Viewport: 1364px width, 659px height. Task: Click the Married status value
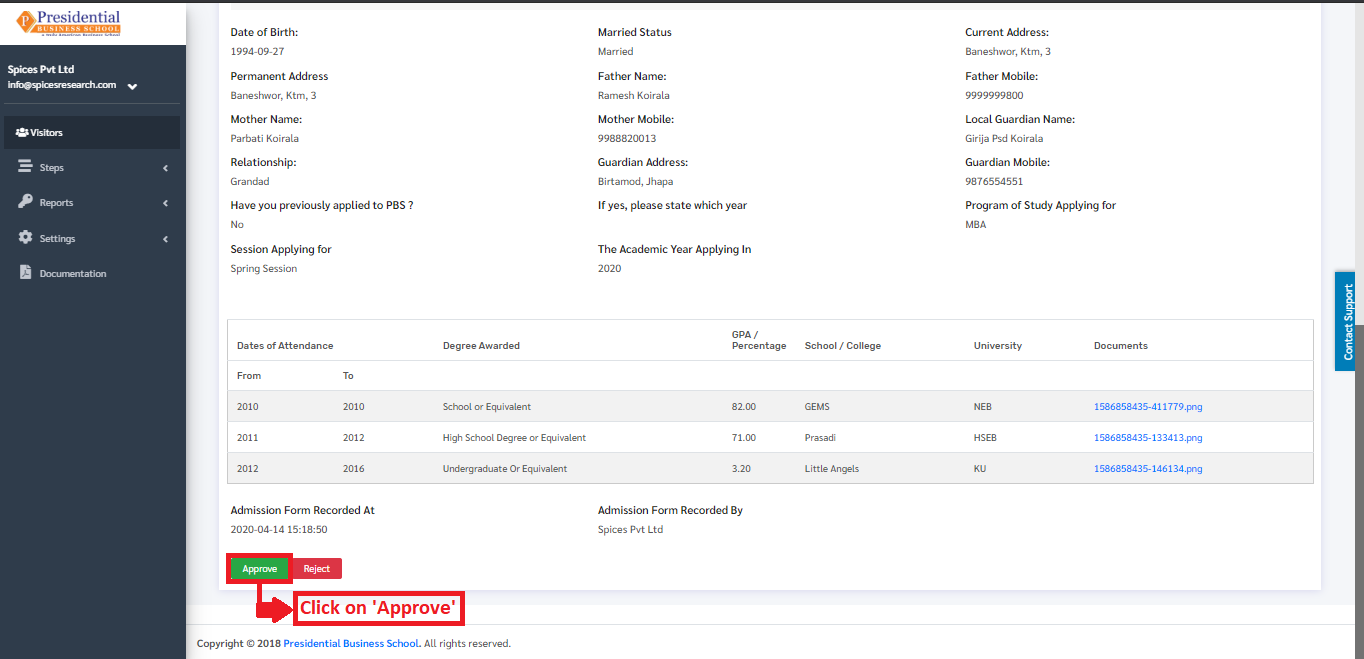616,52
